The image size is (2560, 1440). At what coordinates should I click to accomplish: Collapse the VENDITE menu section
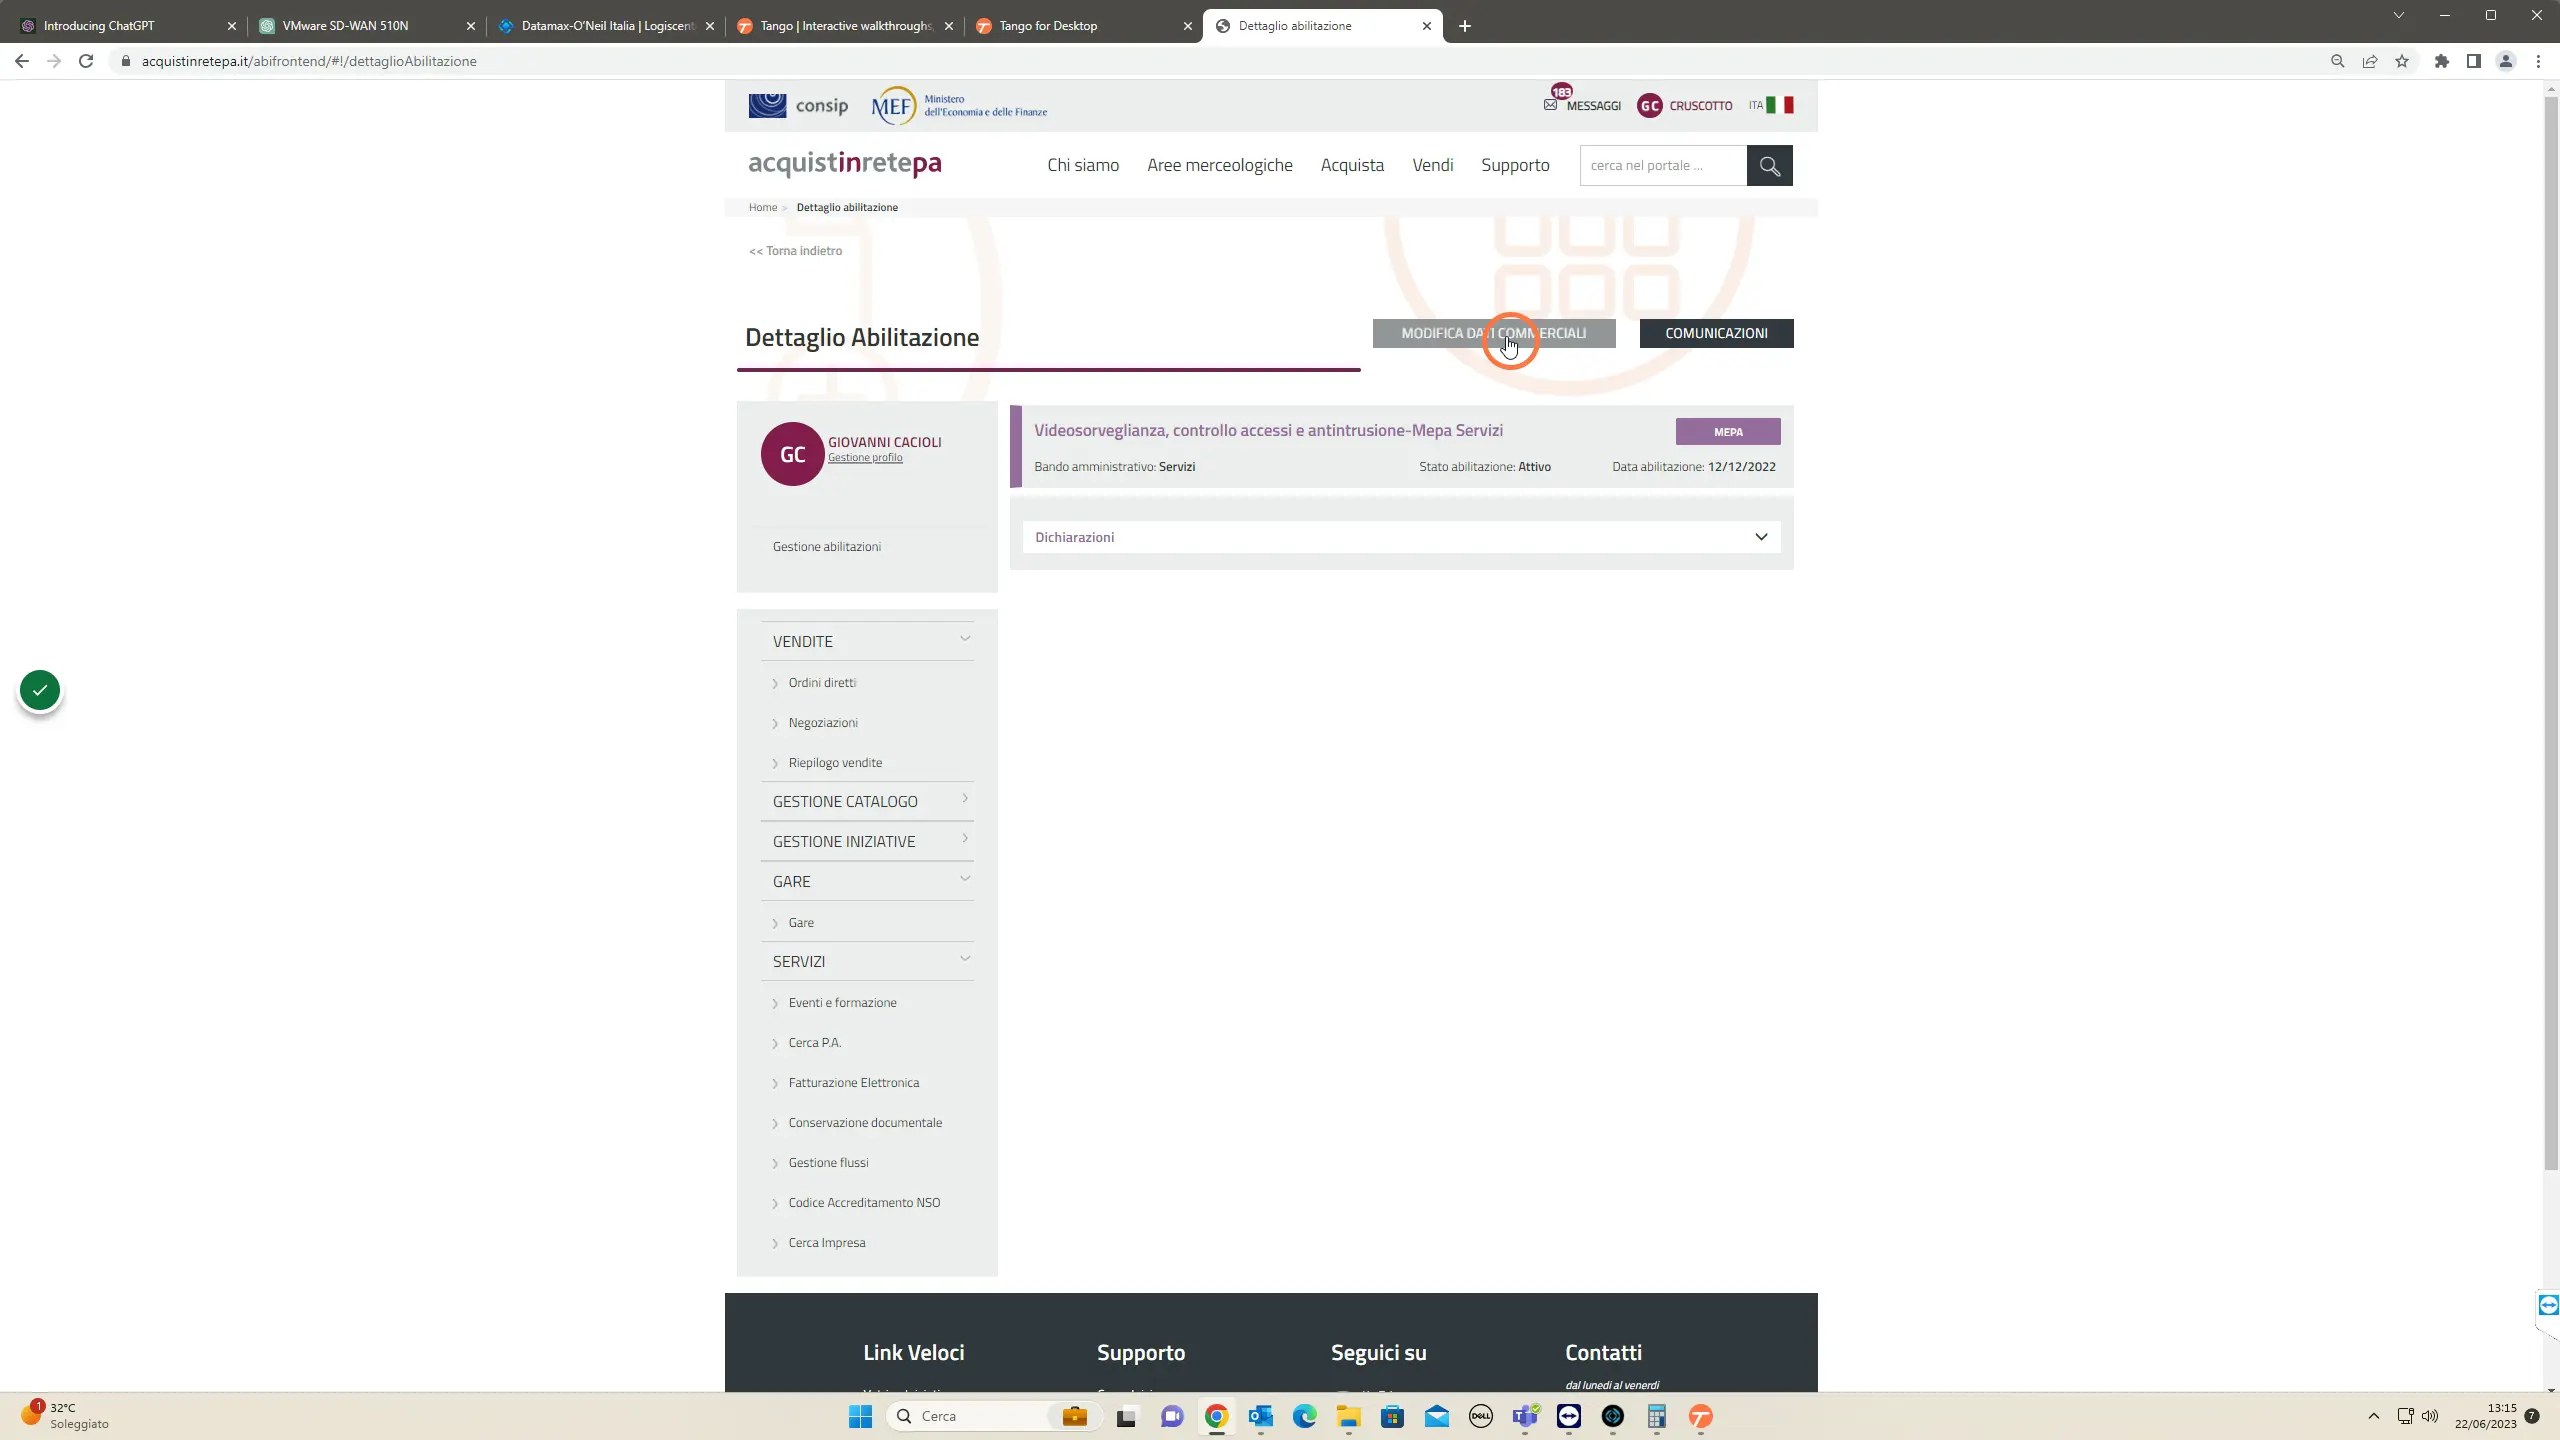(867, 641)
